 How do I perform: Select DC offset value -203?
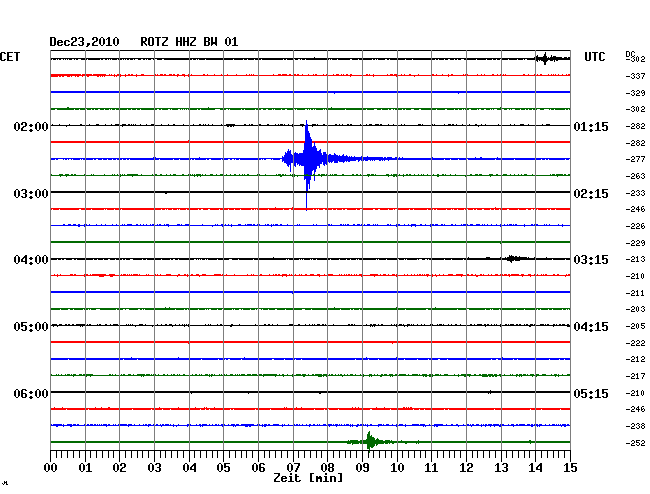pos(635,309)
